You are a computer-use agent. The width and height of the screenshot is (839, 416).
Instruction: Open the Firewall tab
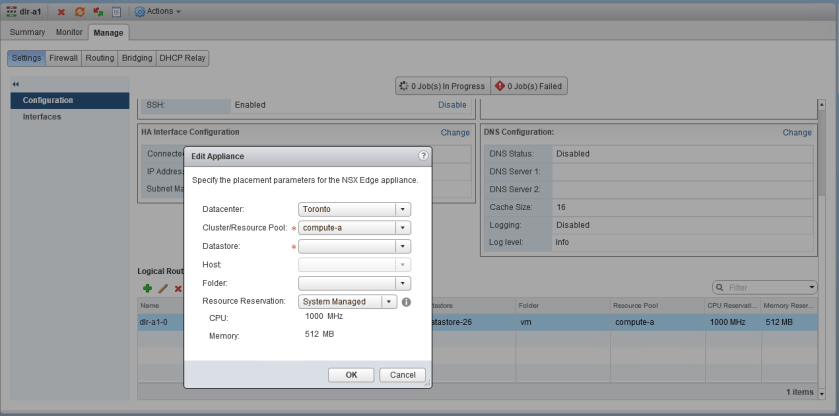64,58
